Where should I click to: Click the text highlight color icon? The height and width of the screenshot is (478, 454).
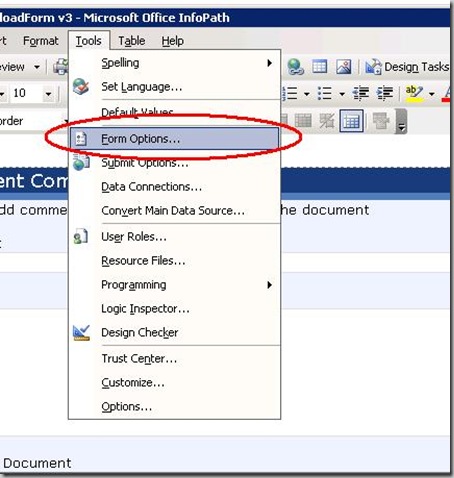click(x=414, y=94)
